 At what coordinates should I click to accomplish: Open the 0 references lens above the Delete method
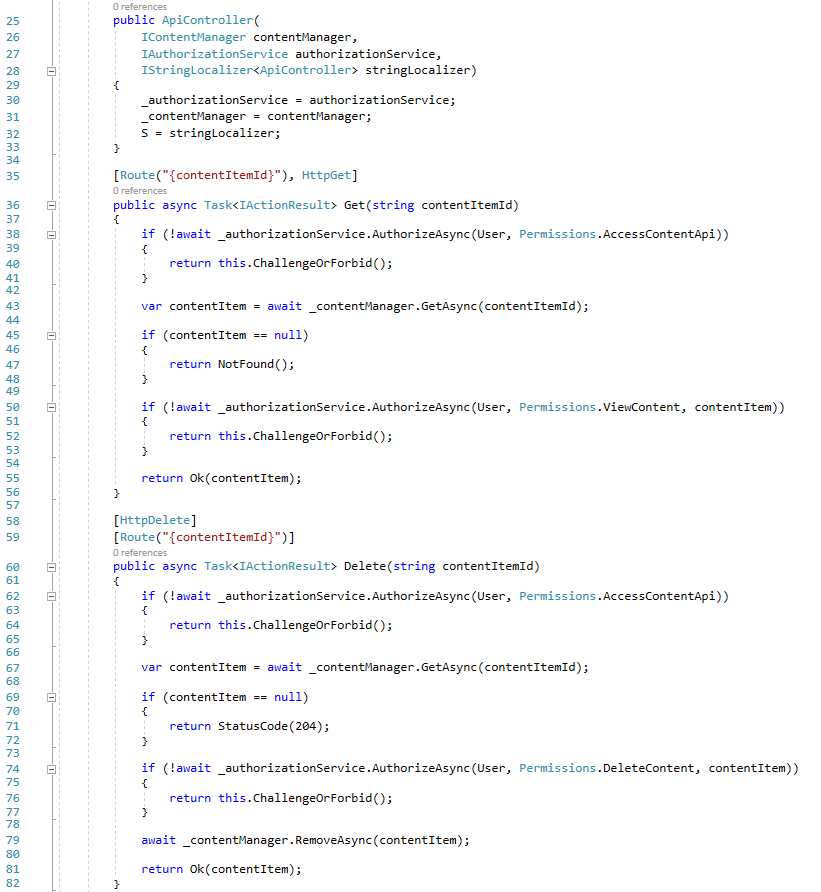click(140, 552)
